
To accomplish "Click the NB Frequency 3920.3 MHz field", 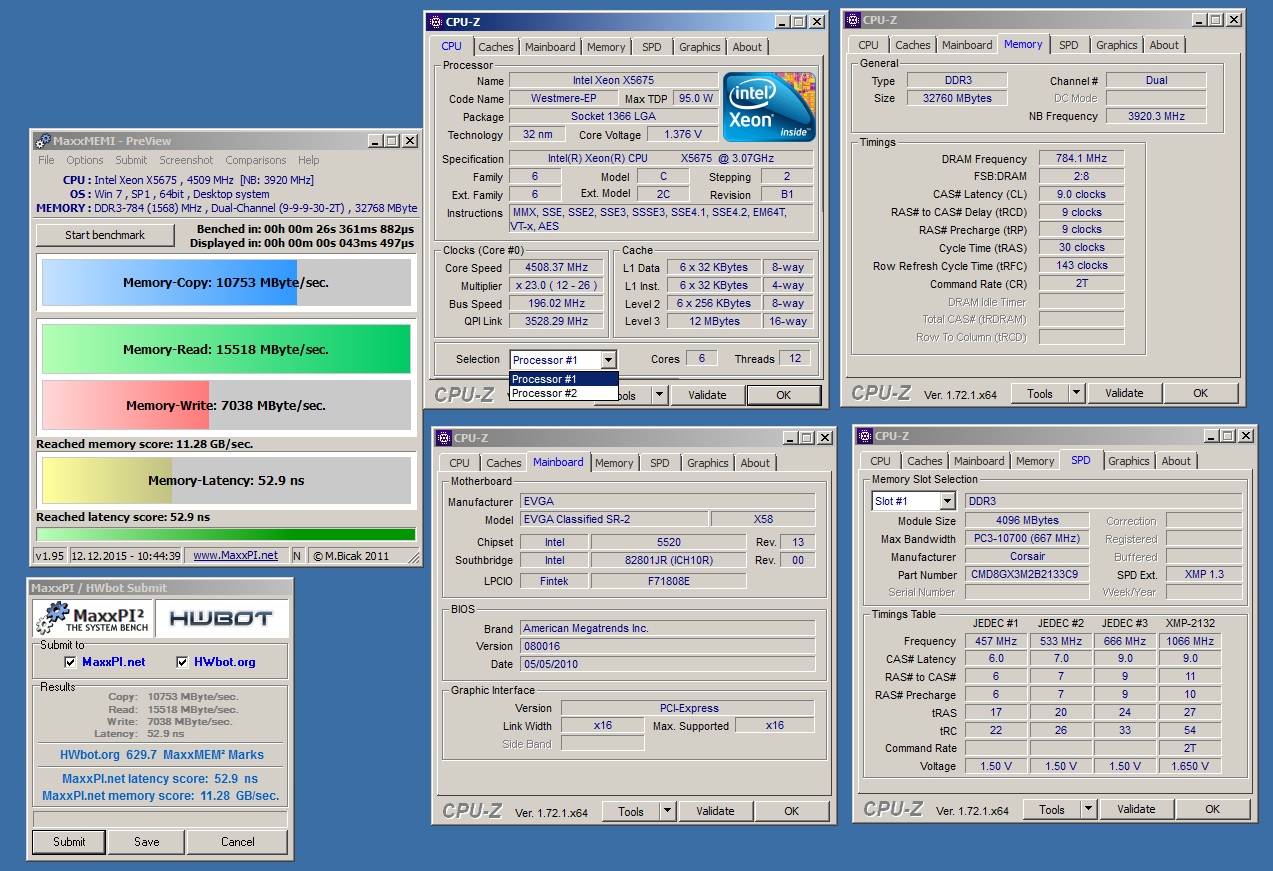I will point(1156,116).
